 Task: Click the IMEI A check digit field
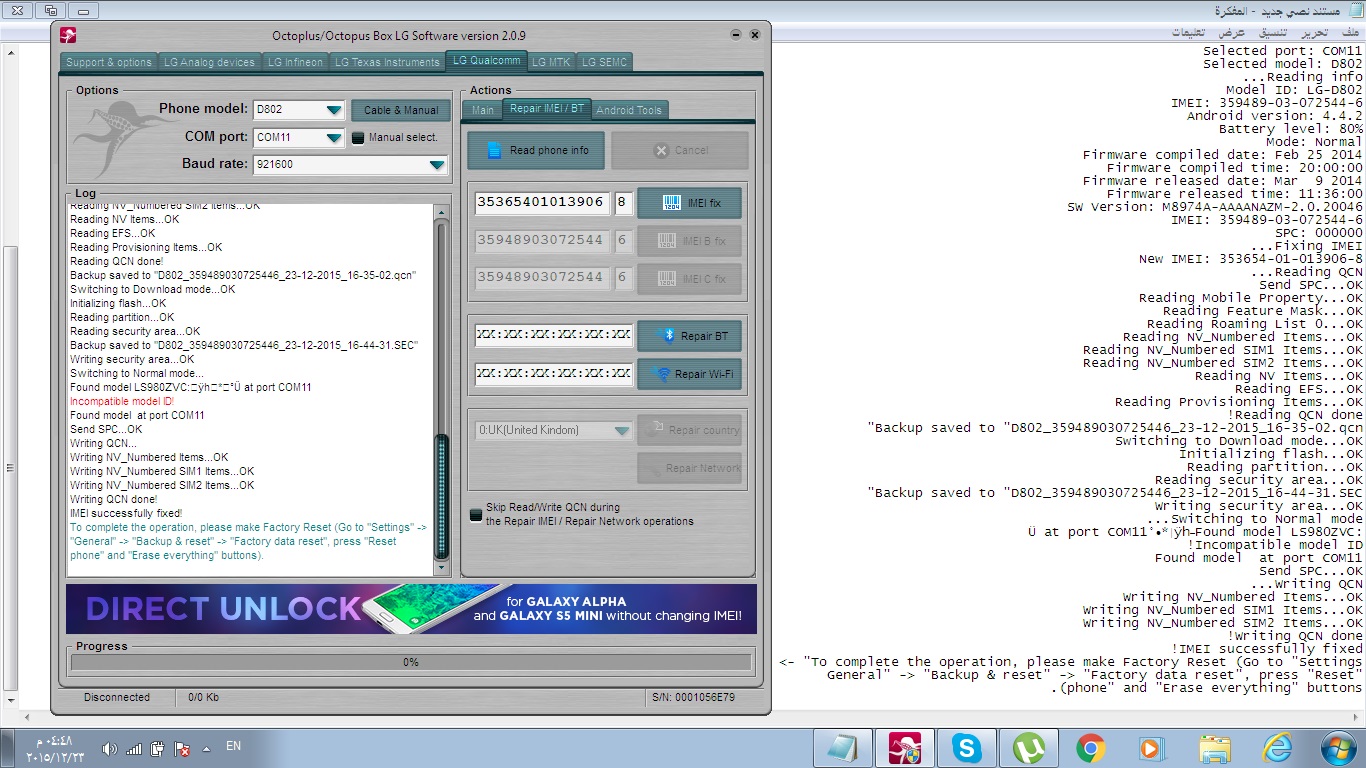point(623,202)
